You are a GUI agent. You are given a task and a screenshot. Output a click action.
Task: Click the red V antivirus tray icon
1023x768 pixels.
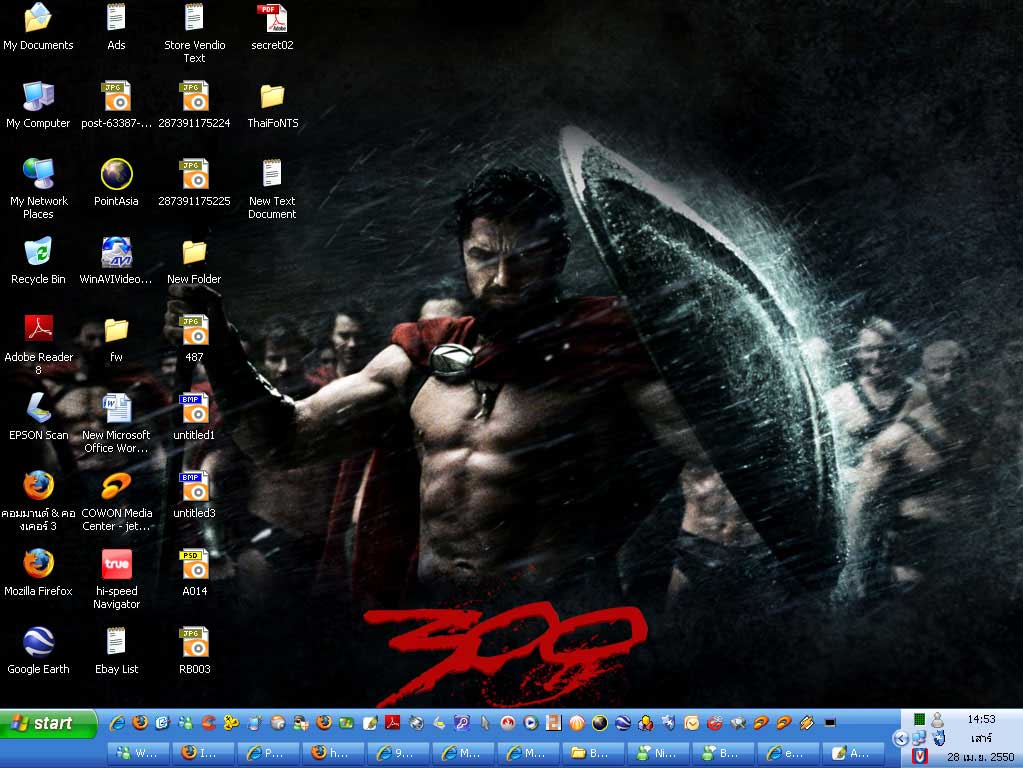click(919, 756)
